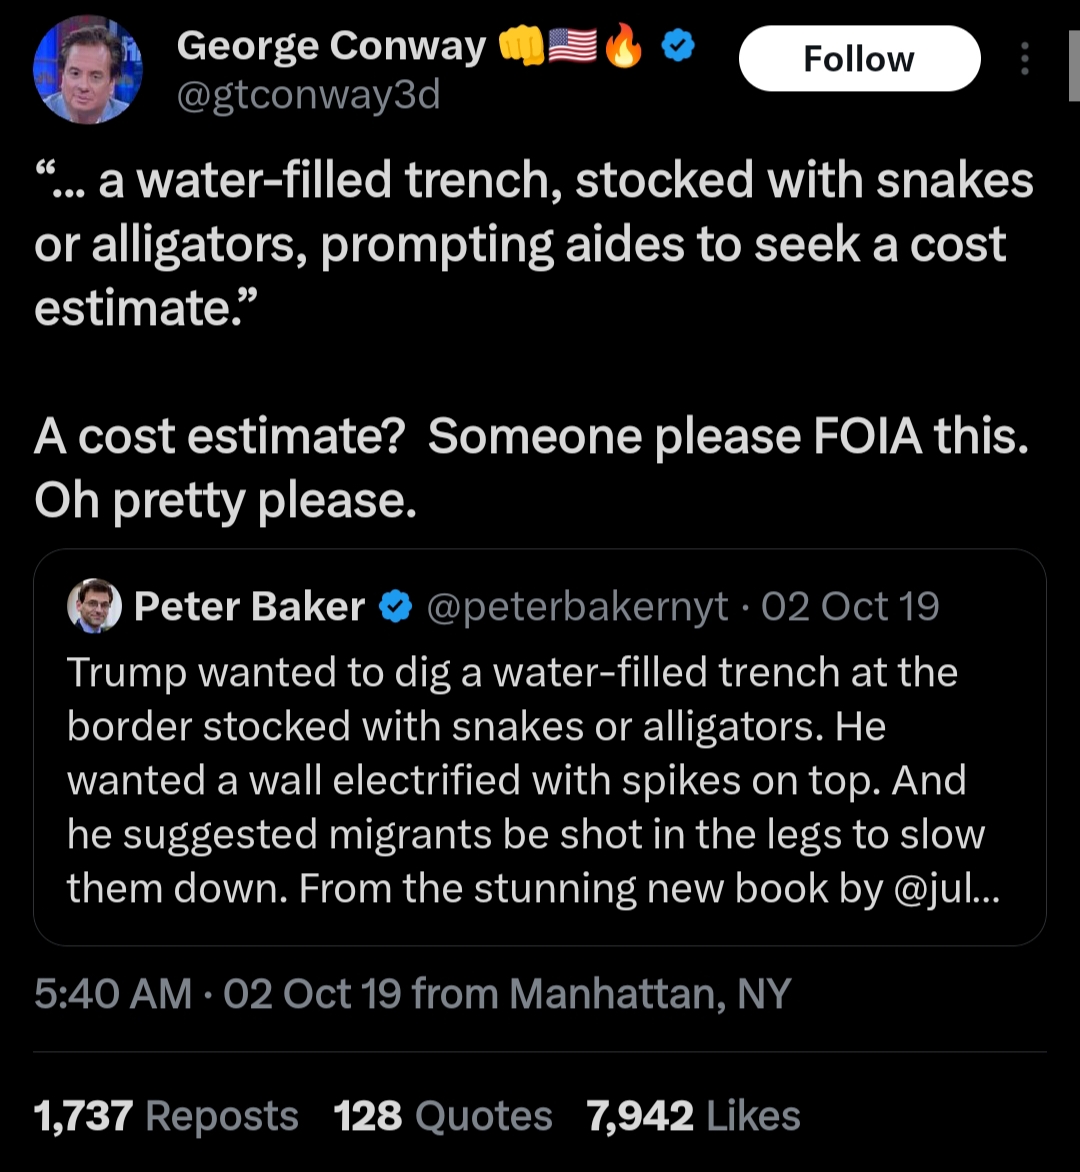Viewport: 1080px width, 1172px height.
Task: Click George Conway's profile avatar
Action: pyautogui.click(x=88, y=70)
